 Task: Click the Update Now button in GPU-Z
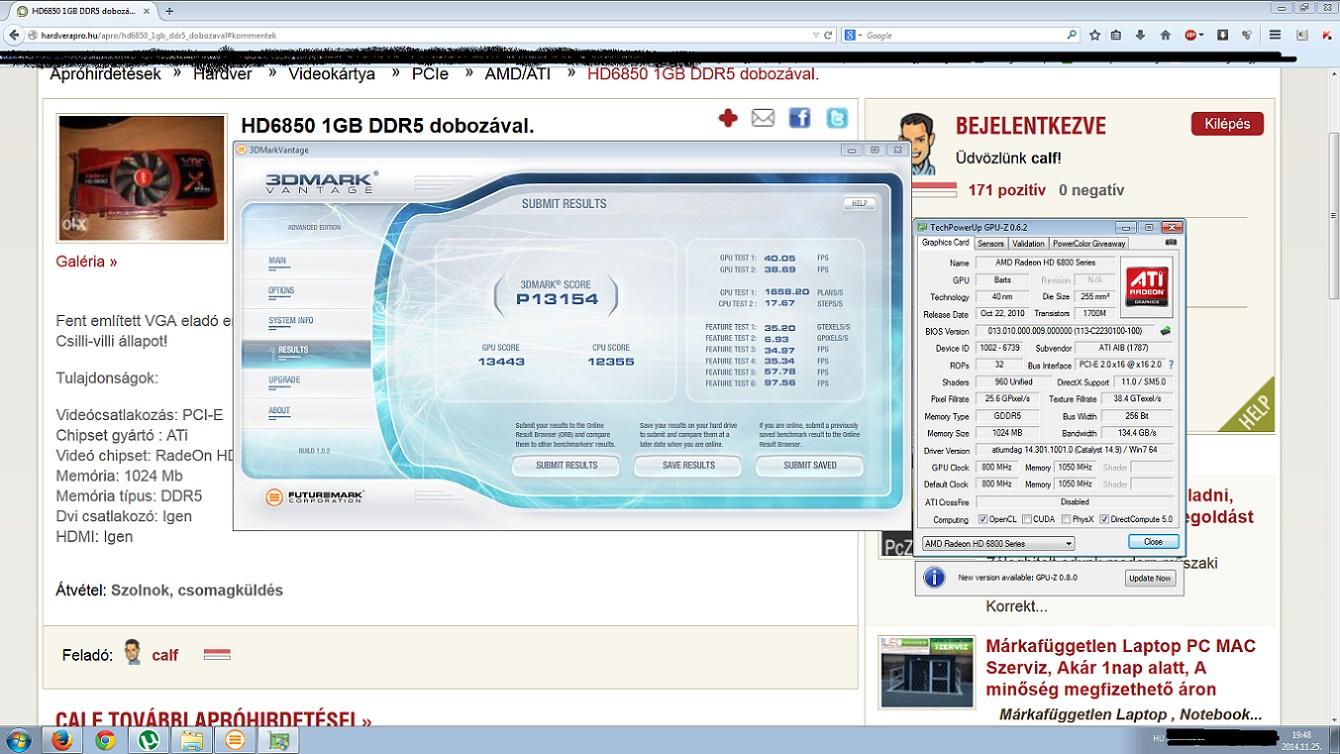(1150, 578)
